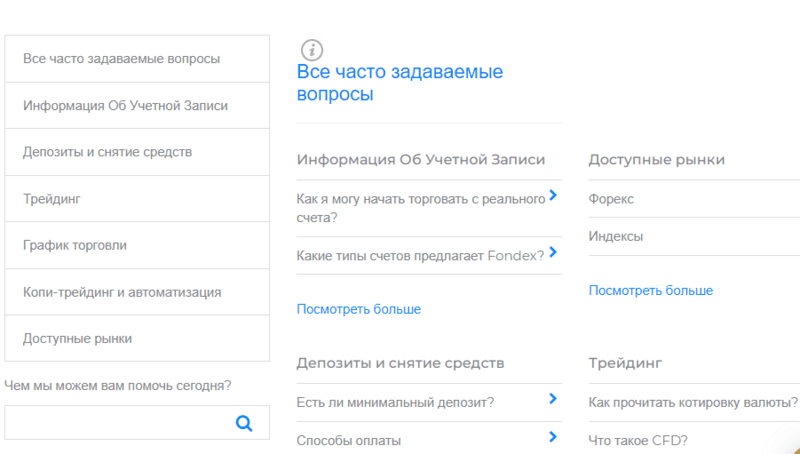Open 'Трейдинг' sidebar item
Screen dimensions: 800x454
(x=137, y=198)
